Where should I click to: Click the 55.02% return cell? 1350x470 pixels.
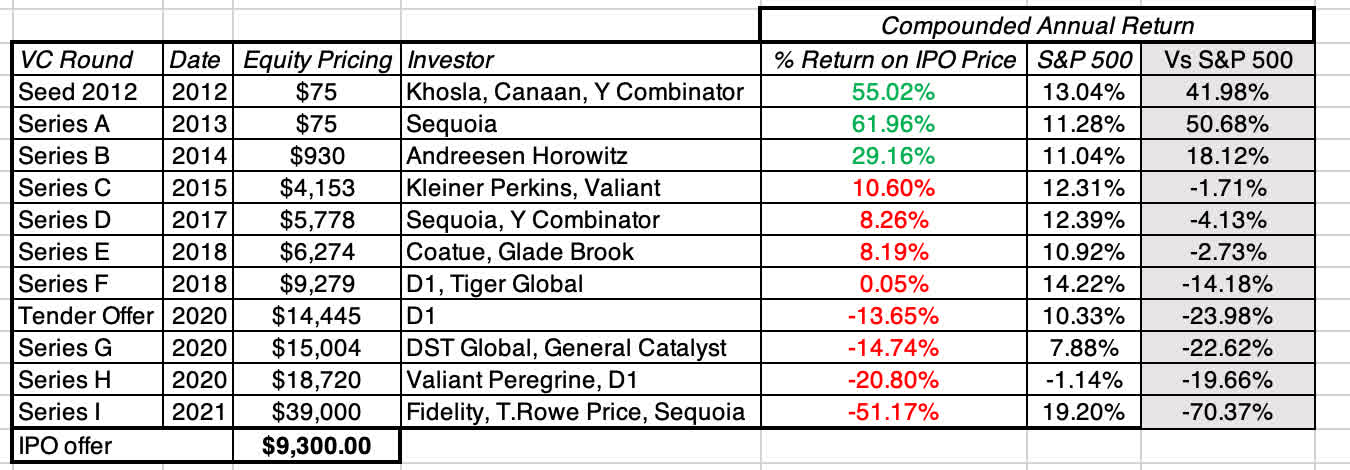coord(896,93)
